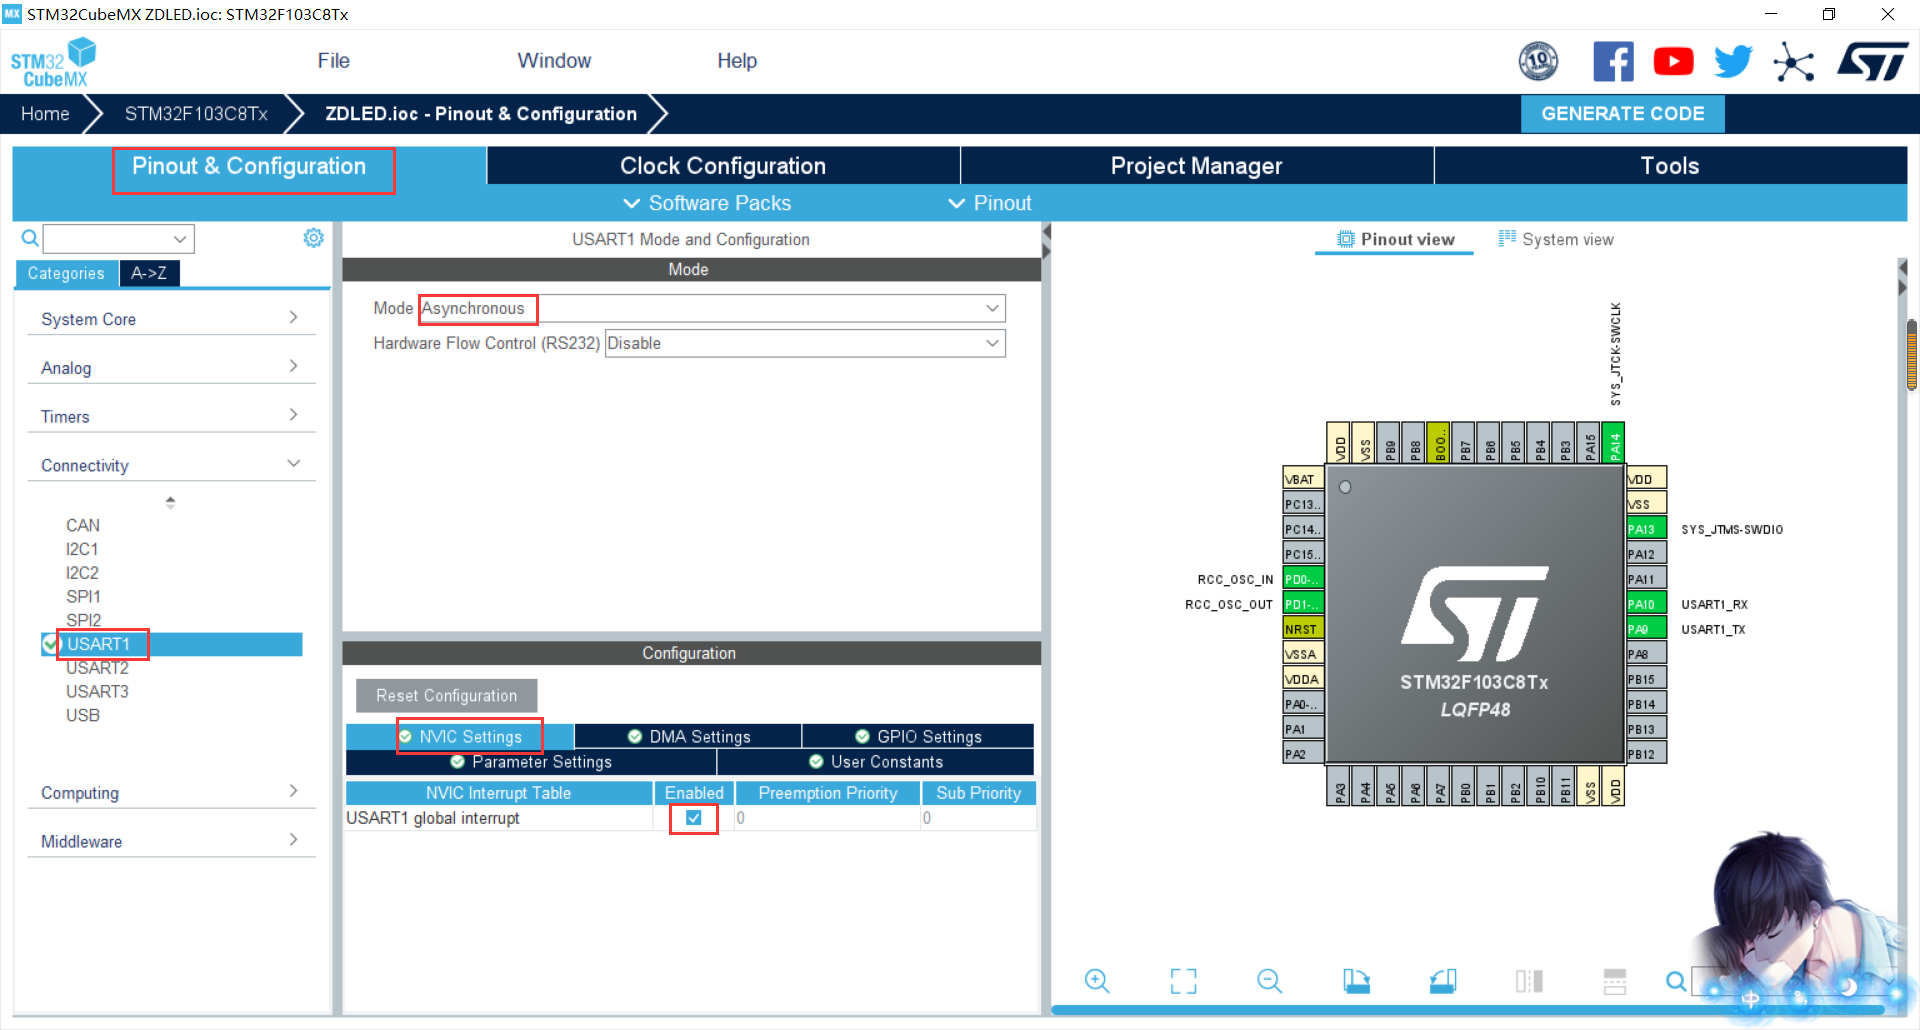Select the PD1 oscillator-out pin
1920x1030 pixels.
[x=1303, y=604]
